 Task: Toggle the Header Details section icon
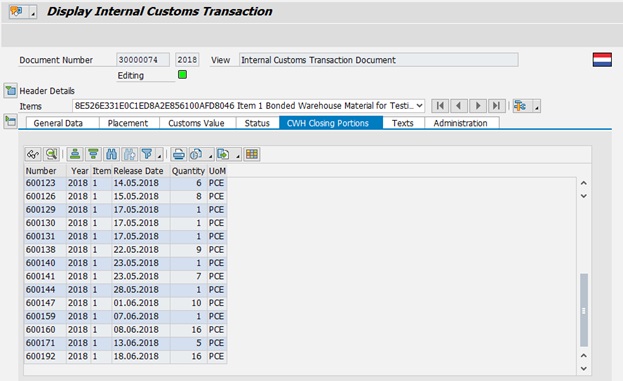tap(10, 91)
